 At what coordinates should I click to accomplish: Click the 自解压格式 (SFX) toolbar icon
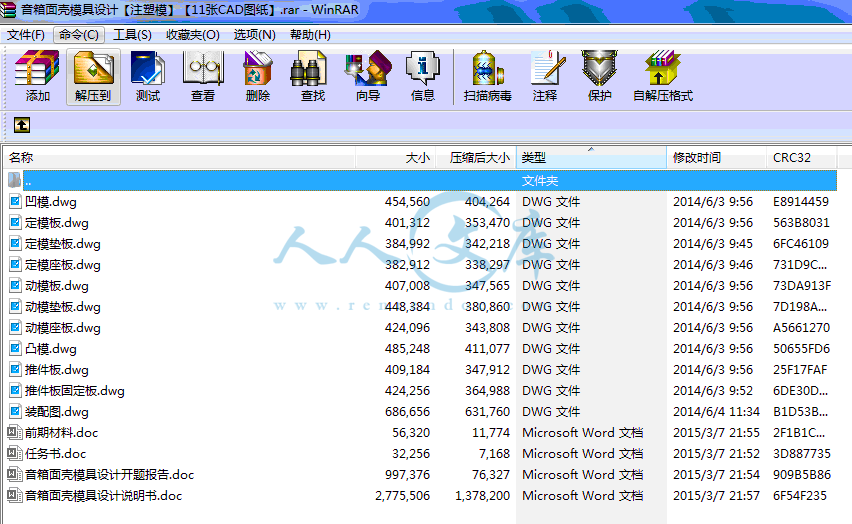[x=662, y=67]
